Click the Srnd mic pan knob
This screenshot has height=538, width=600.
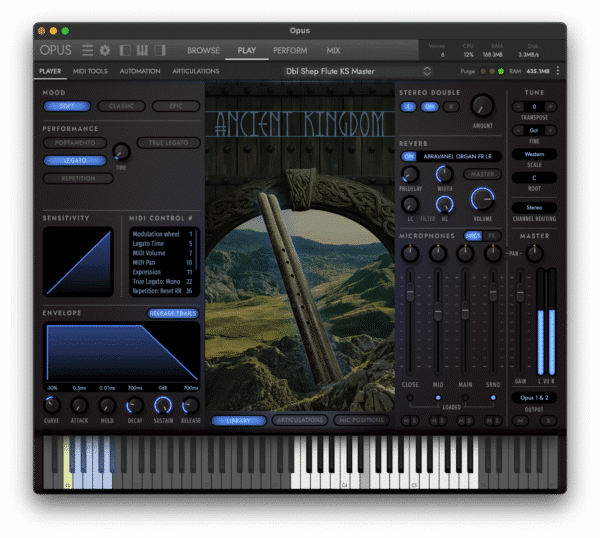[493, 253]
